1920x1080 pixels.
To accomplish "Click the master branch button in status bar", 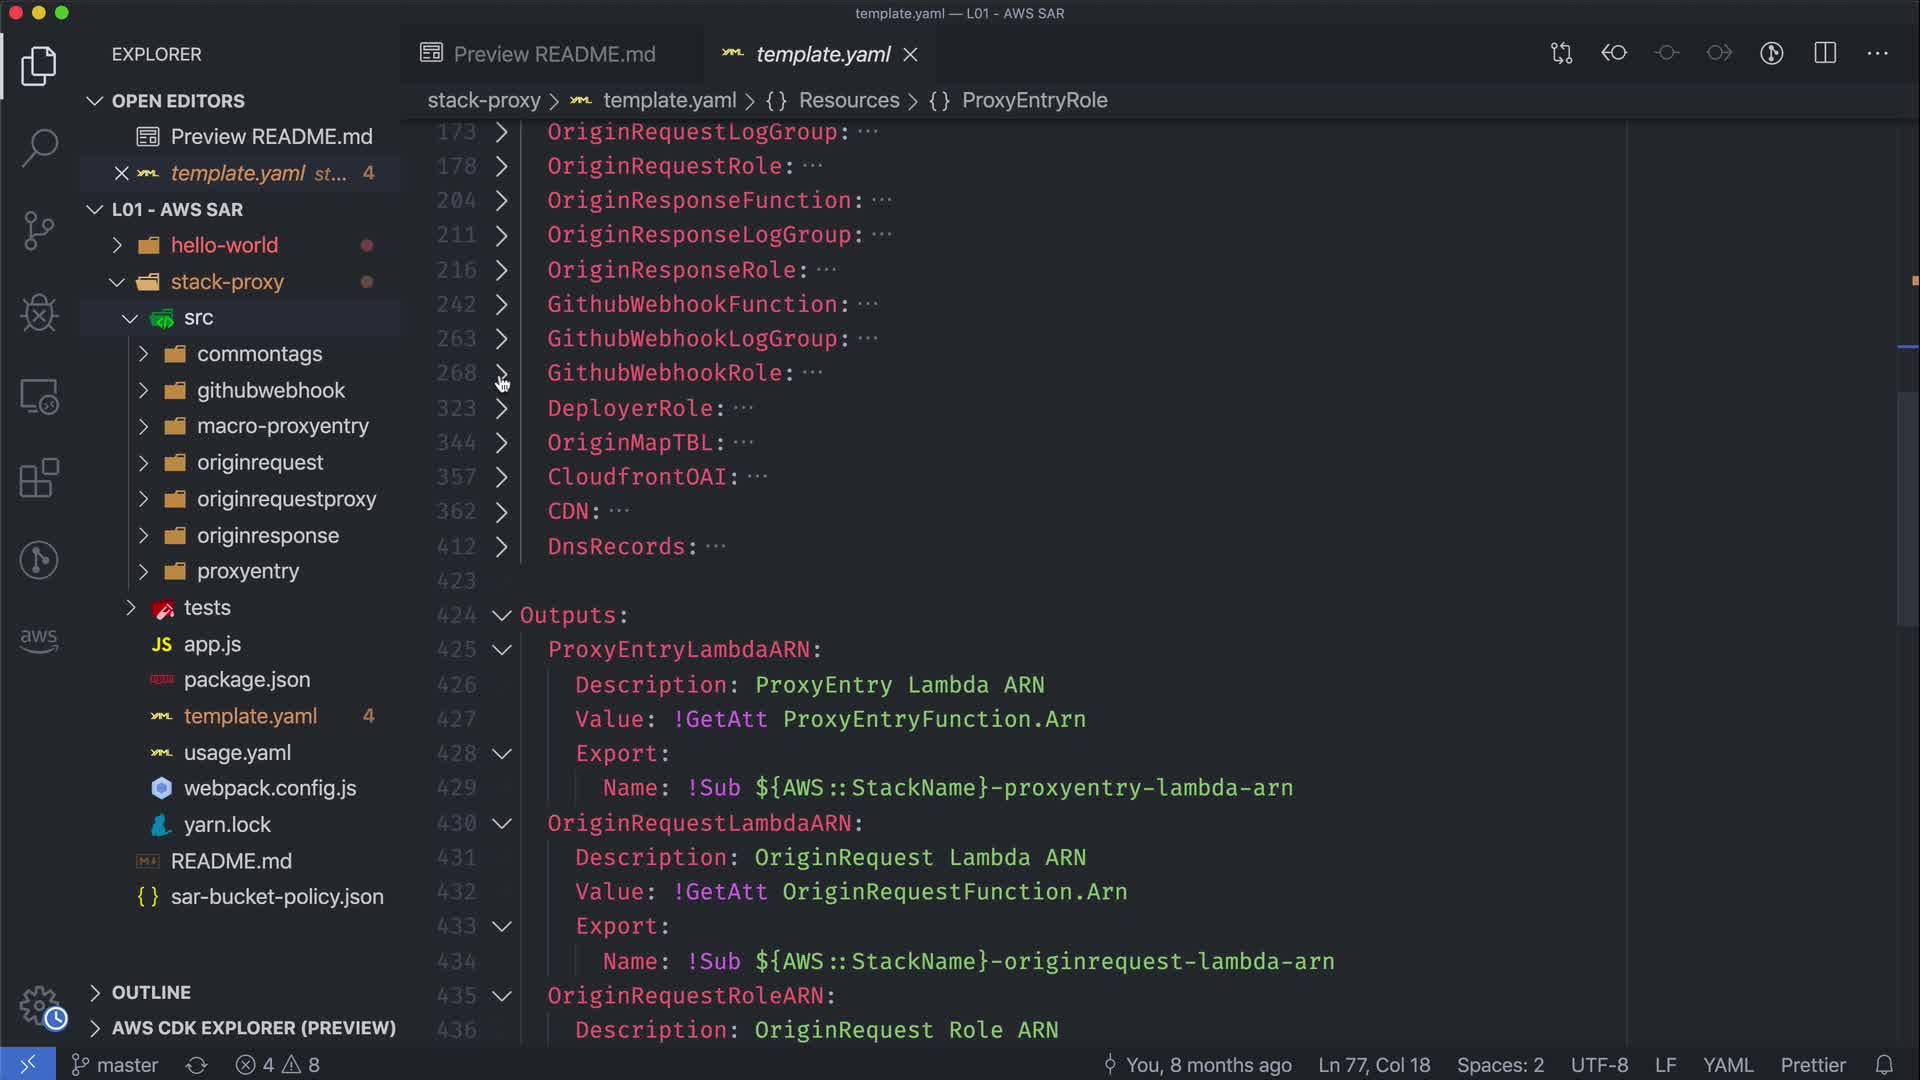I will (x=116, y=1065).
